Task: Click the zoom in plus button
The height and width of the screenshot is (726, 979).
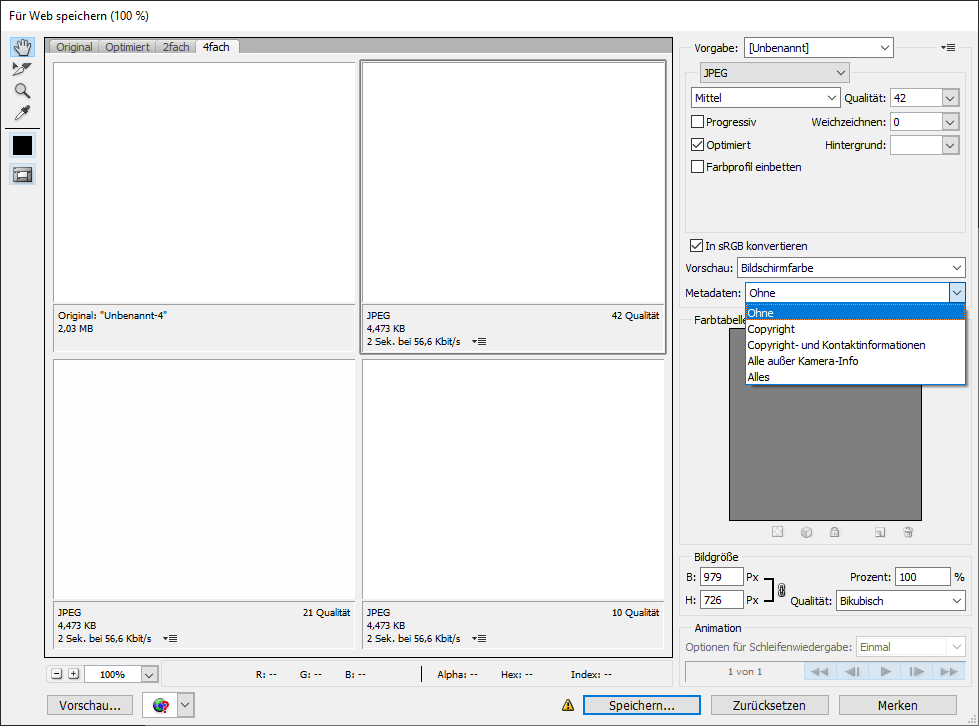Action: [x=73, y=674]
